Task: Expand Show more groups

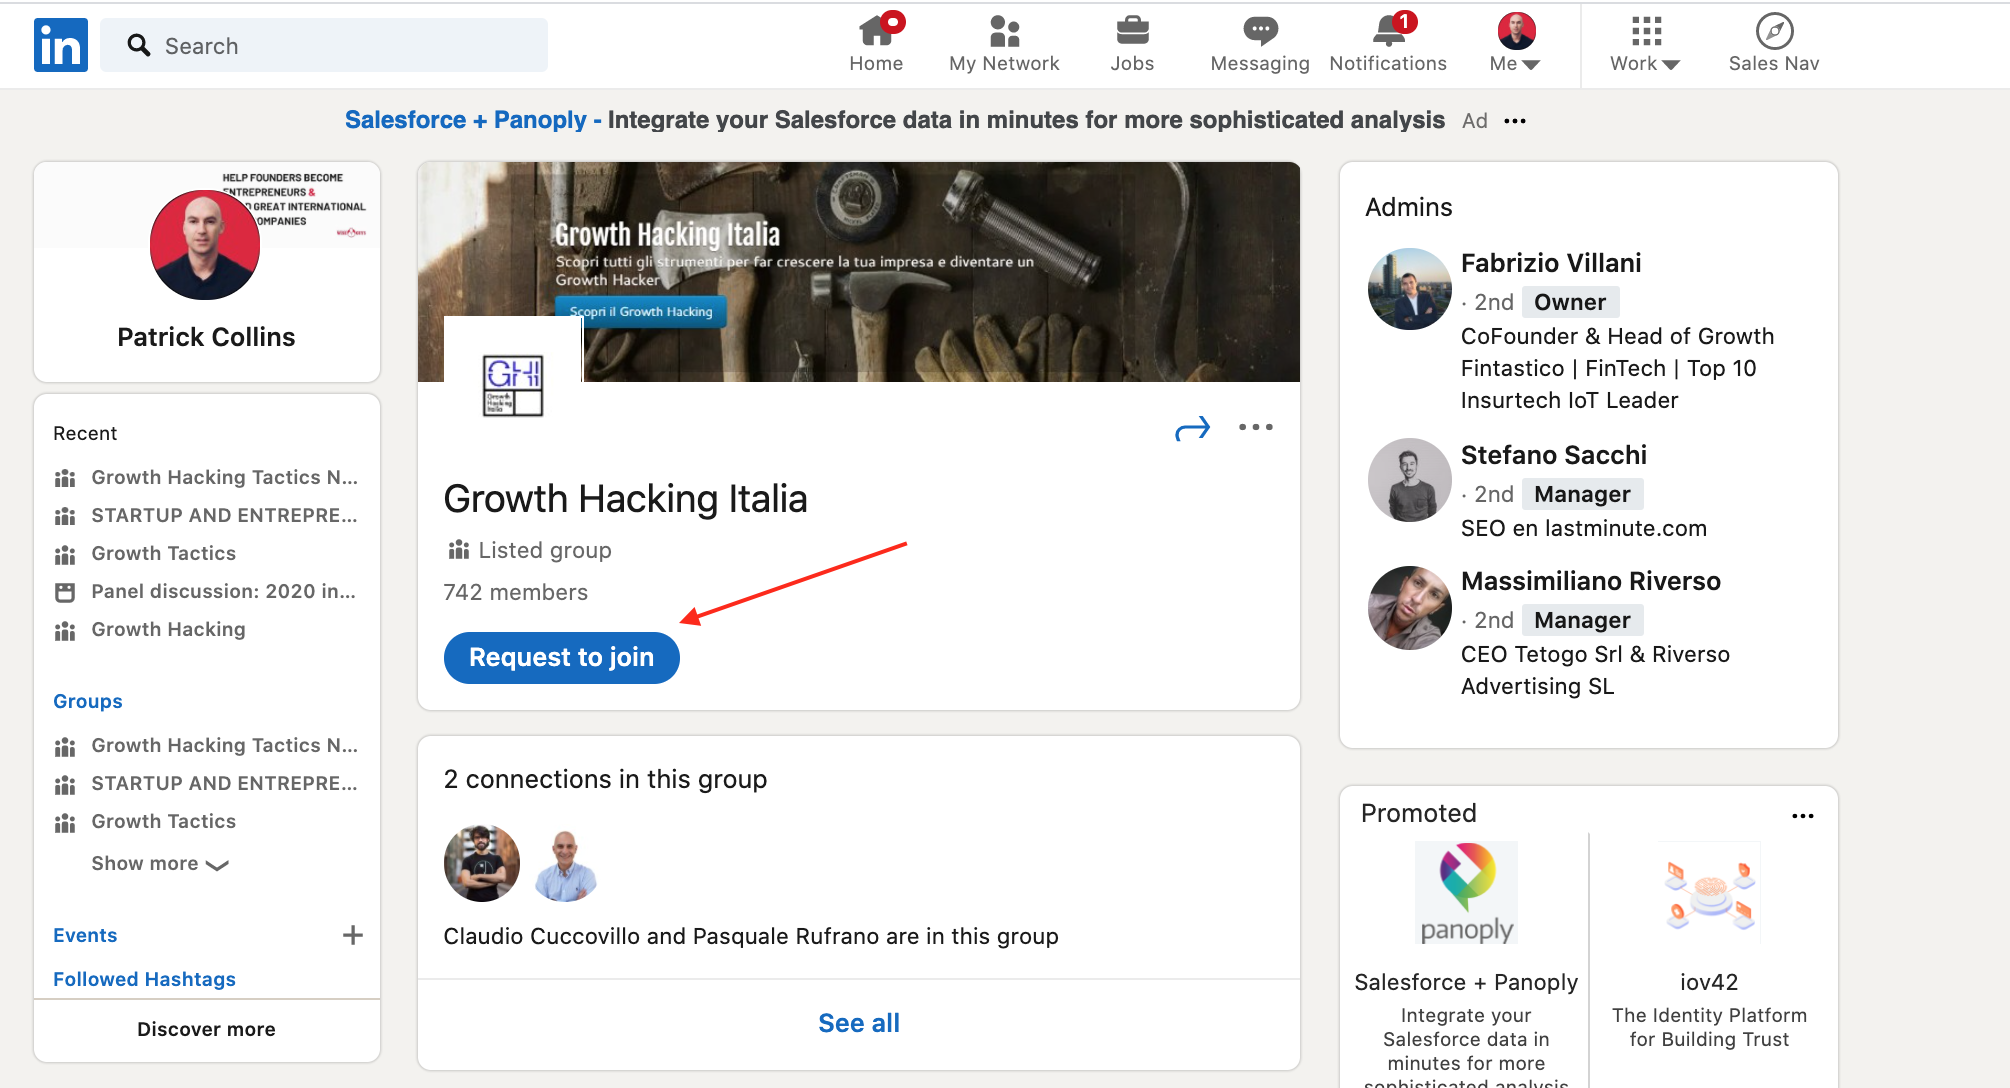Action: point(160,864)
